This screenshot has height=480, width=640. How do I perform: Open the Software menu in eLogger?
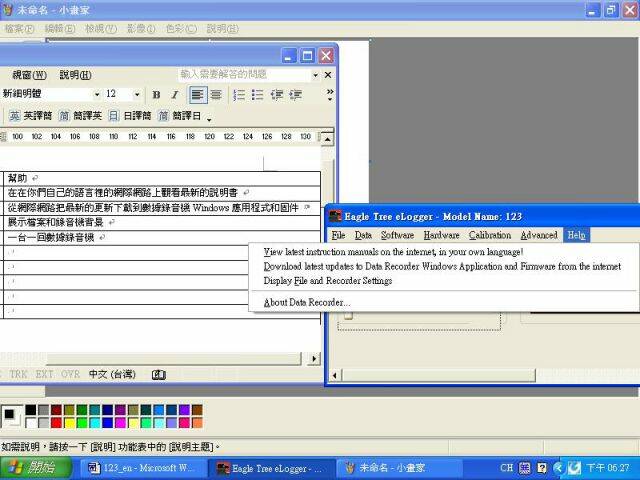click(x=397, y=235)
